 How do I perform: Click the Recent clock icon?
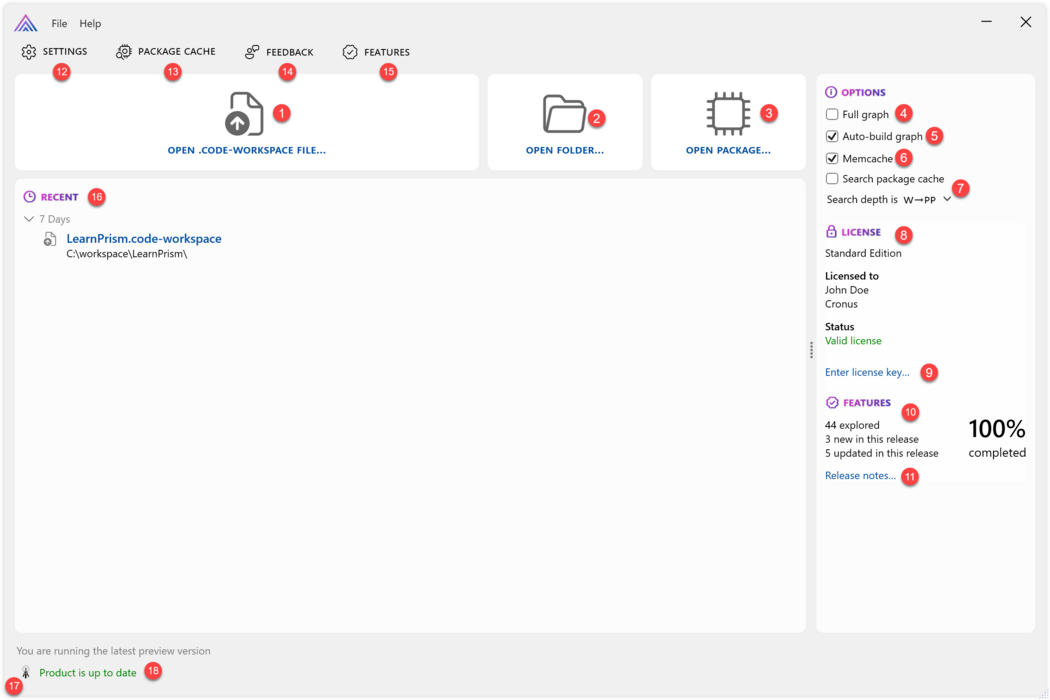click(29, 197)
